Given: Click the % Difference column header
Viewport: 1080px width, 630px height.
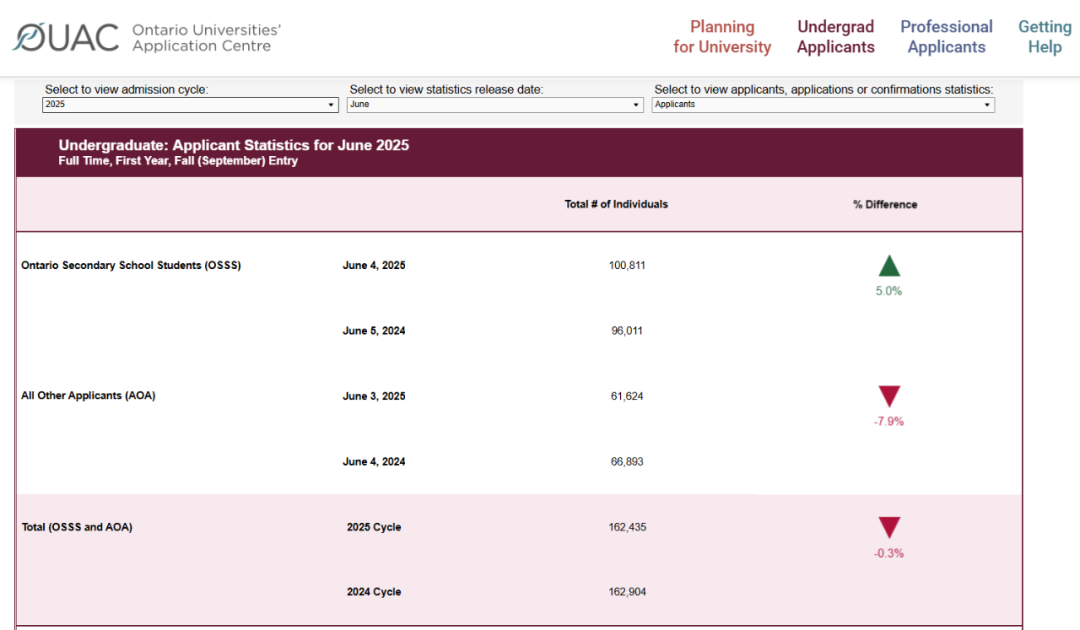Looking at the screenshot, I should (x=885, y=205).
